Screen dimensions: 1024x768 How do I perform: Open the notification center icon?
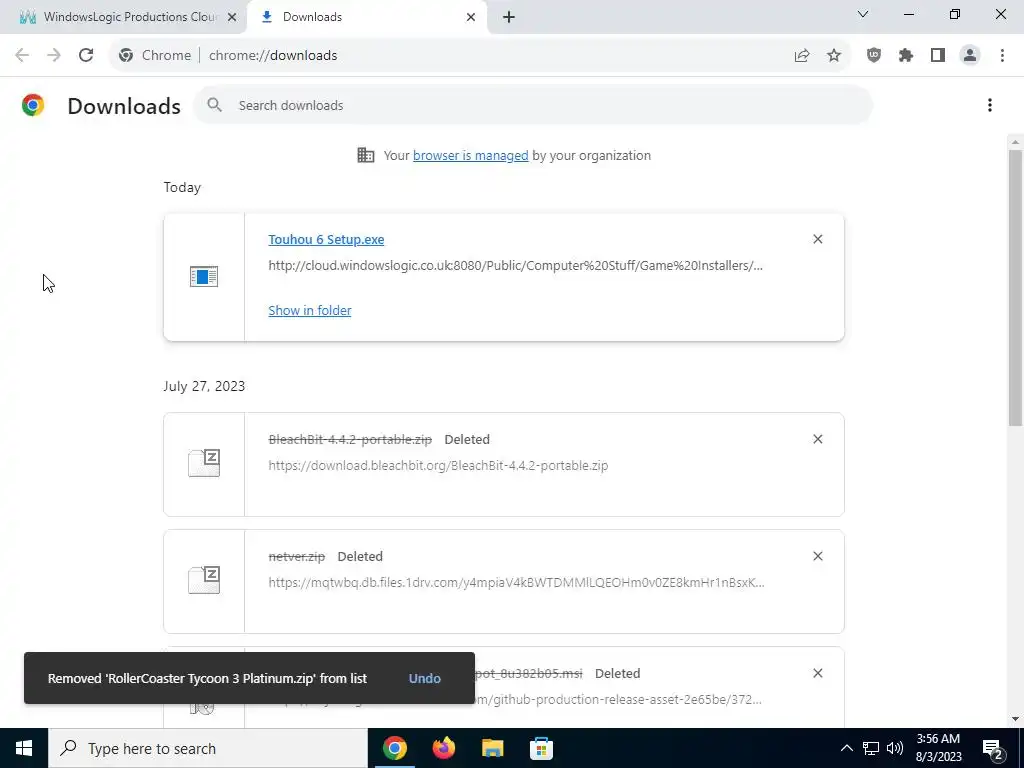993,748
